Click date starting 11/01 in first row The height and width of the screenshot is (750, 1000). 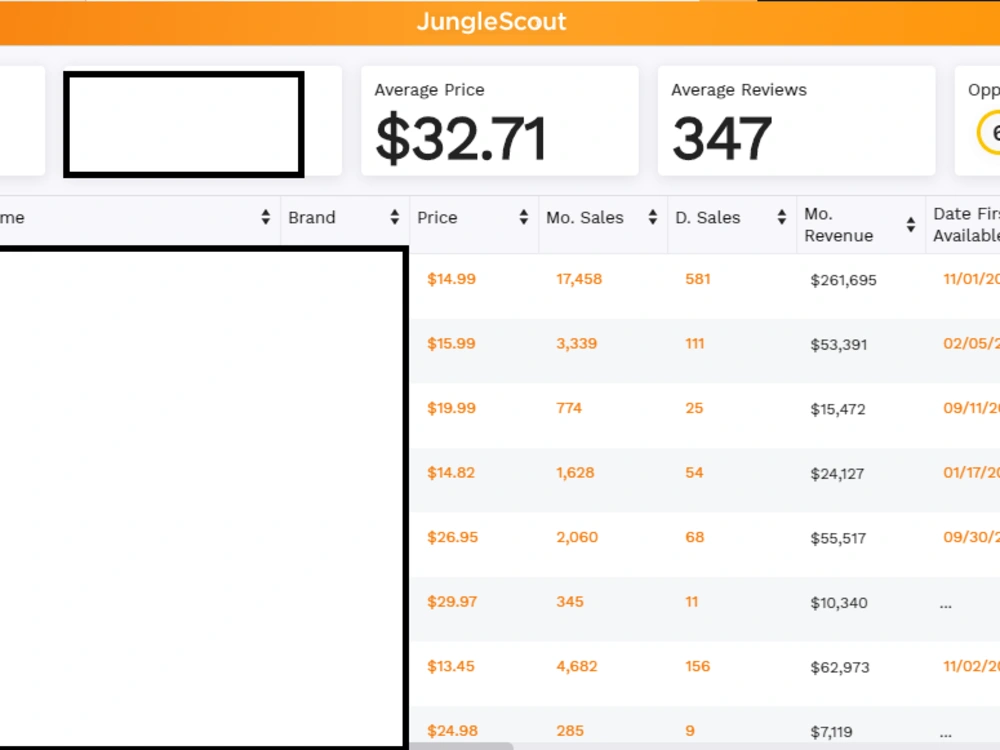click(x=971, y=279)
